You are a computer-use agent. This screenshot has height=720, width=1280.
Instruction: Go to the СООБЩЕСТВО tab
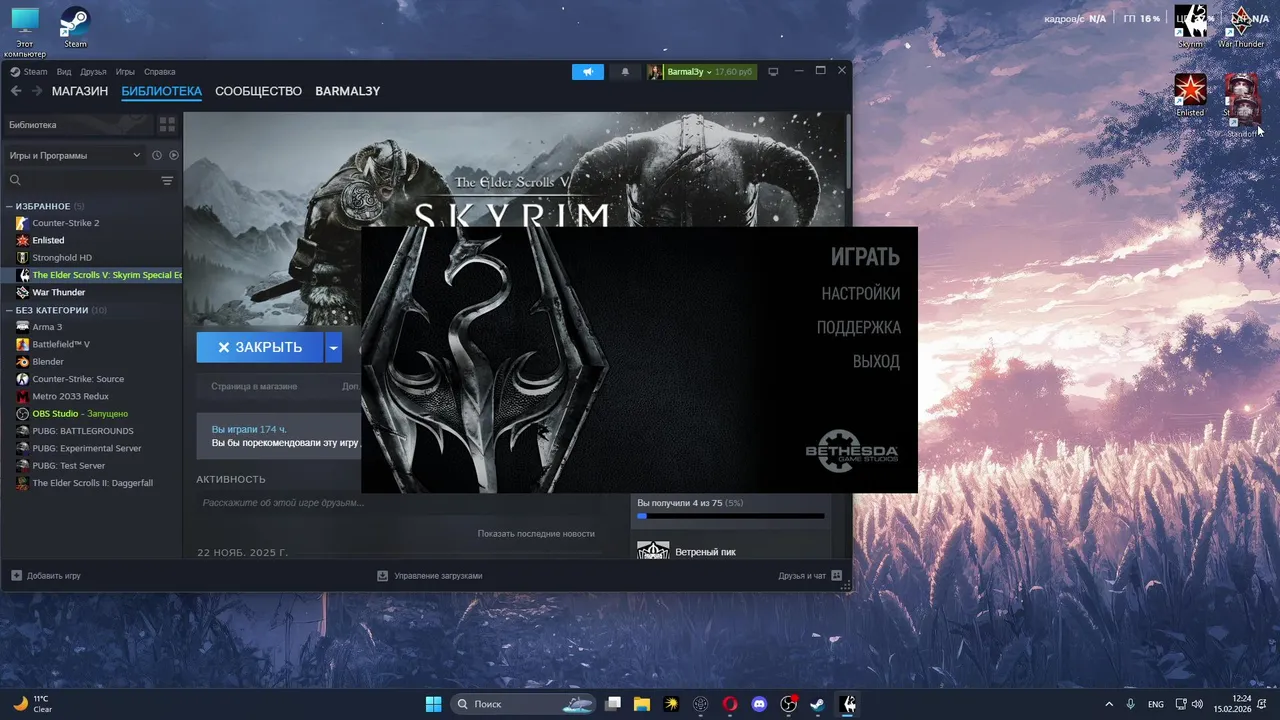(x=258, y=91)
